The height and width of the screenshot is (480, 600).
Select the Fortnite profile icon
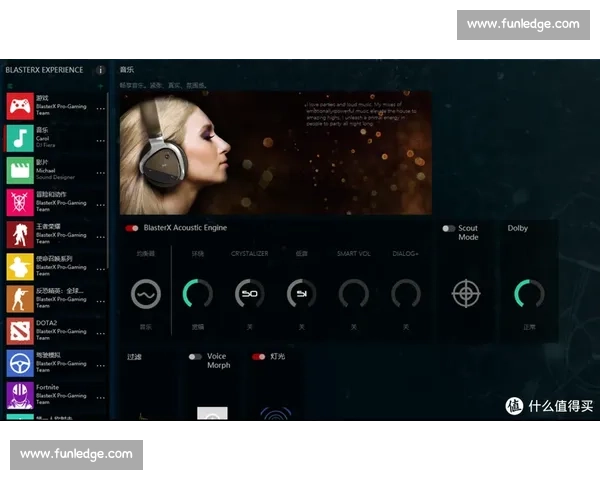pos(20,395)
